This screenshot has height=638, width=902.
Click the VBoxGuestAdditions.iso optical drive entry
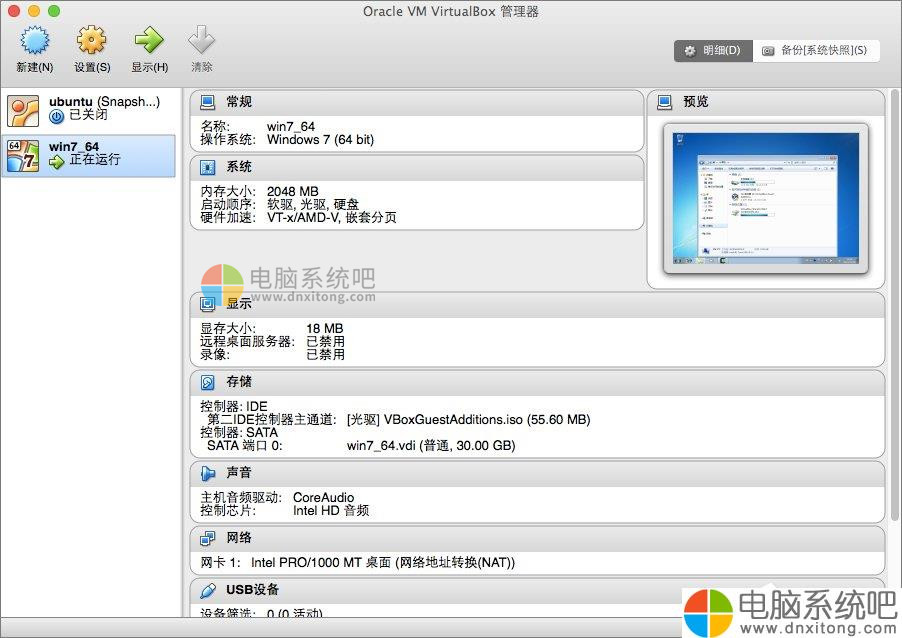coord(469,419)
